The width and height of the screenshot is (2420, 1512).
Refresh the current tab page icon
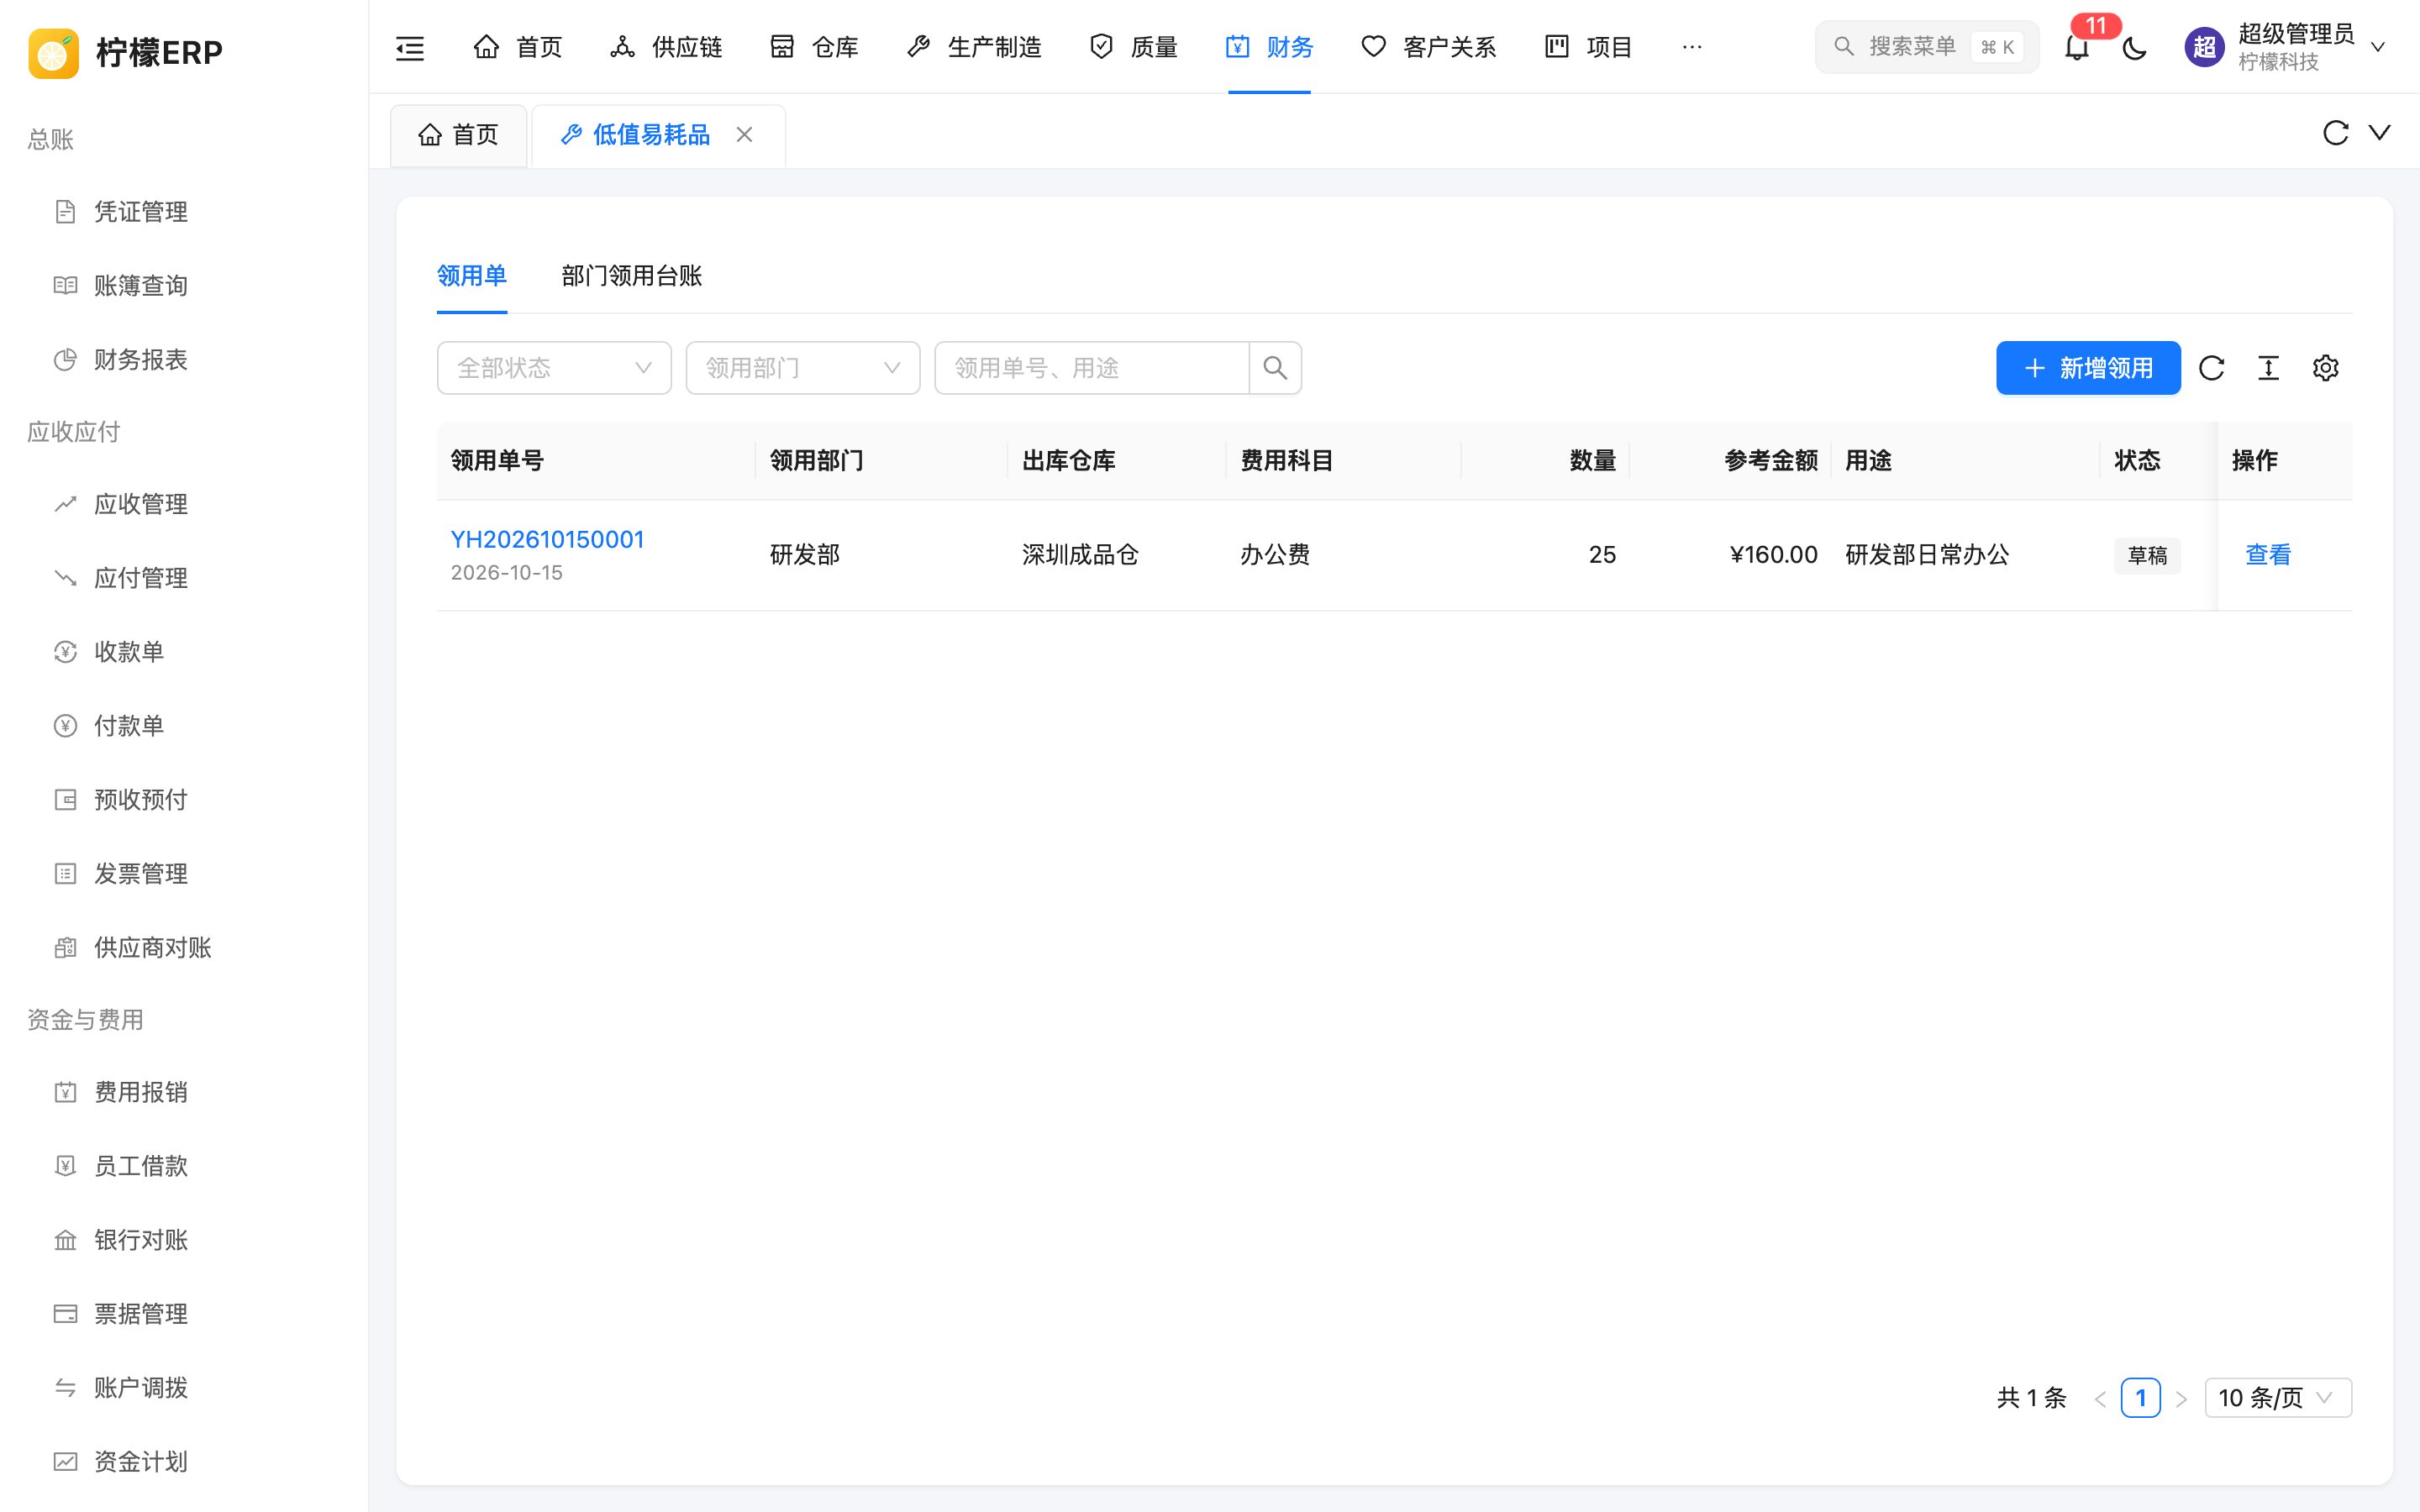(2335, 133)
